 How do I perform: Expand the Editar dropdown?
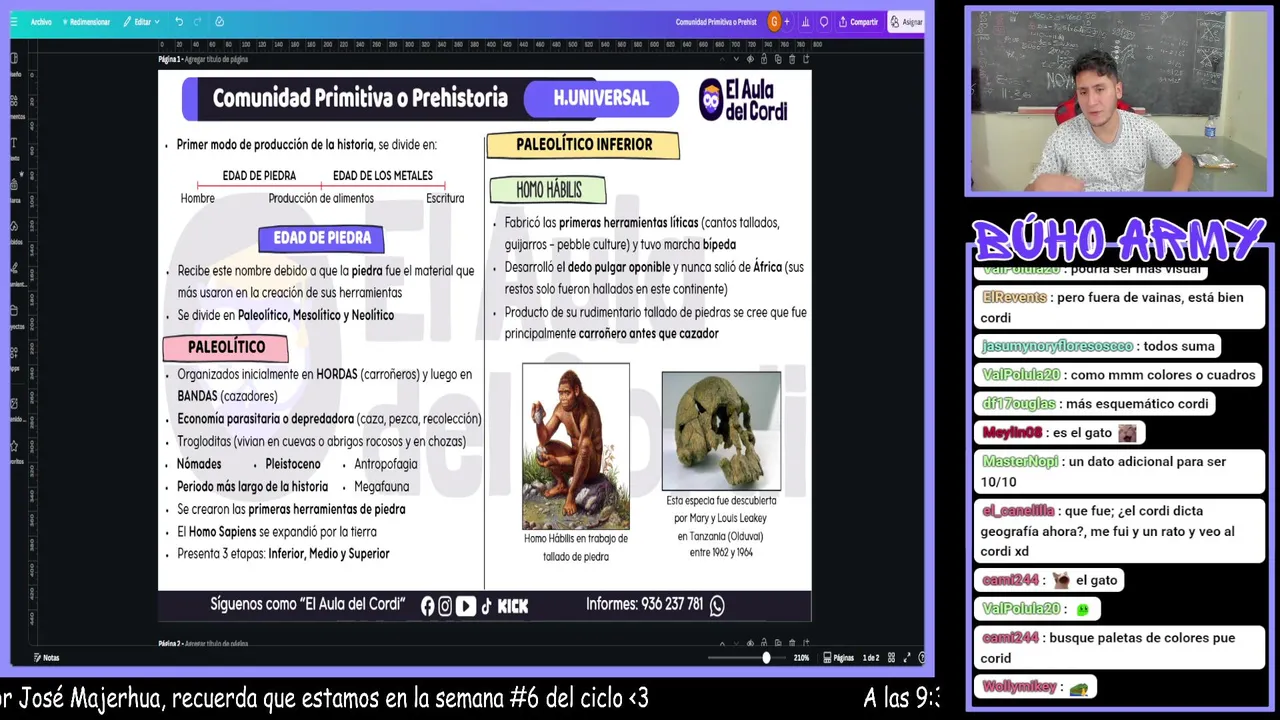click(141, 22)
